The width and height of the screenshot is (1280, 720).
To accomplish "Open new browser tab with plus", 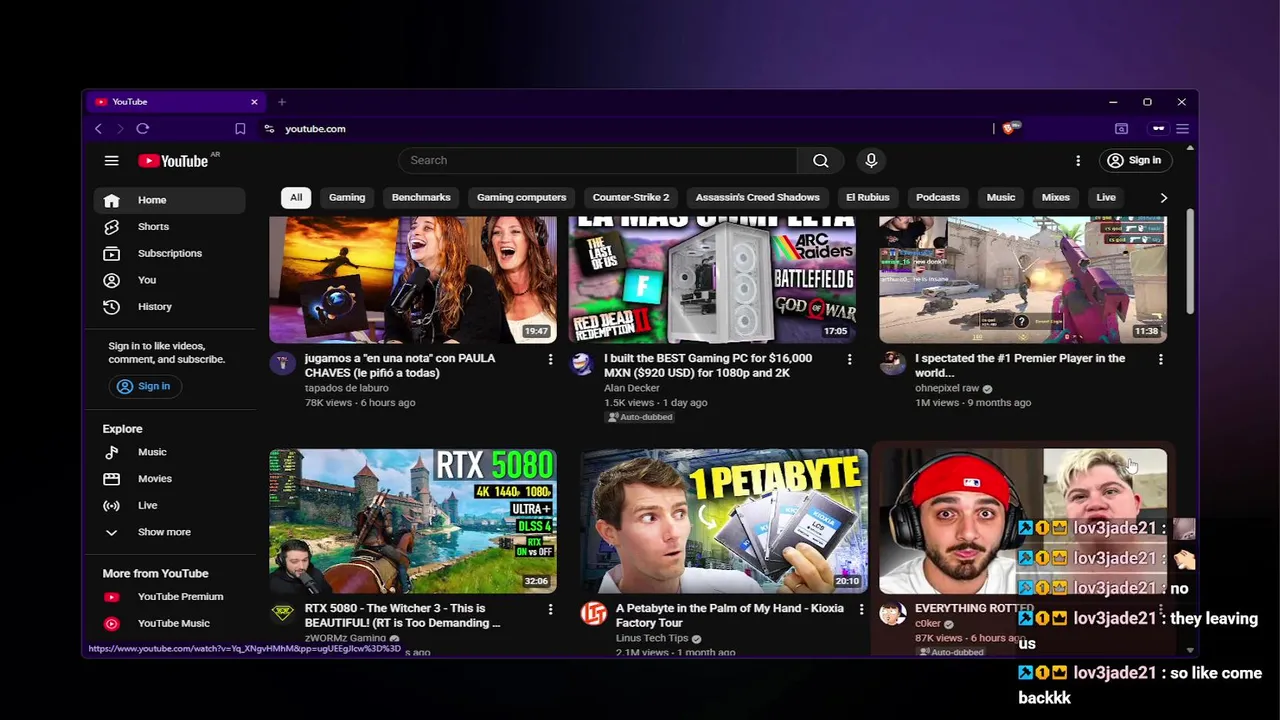I will [282, 102].
